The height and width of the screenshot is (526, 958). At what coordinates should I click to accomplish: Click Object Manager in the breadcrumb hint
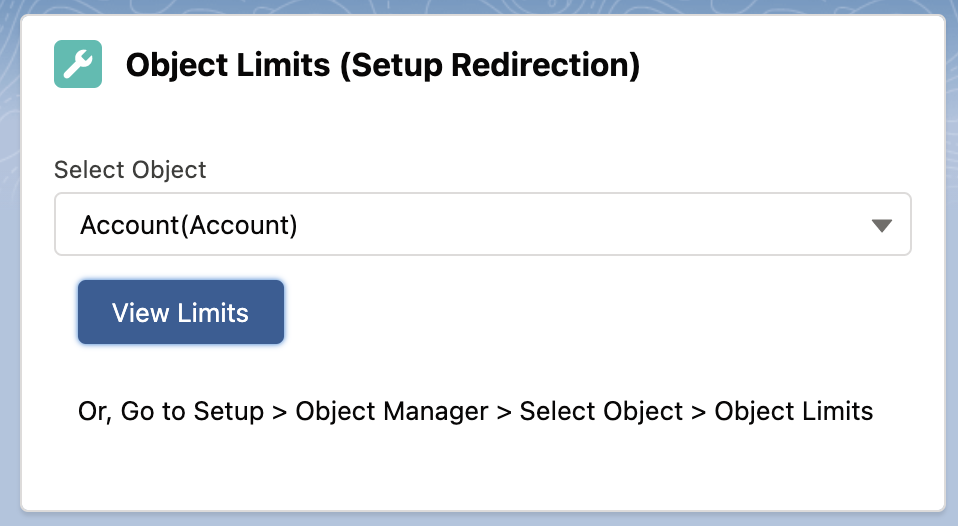pos(392,411)
